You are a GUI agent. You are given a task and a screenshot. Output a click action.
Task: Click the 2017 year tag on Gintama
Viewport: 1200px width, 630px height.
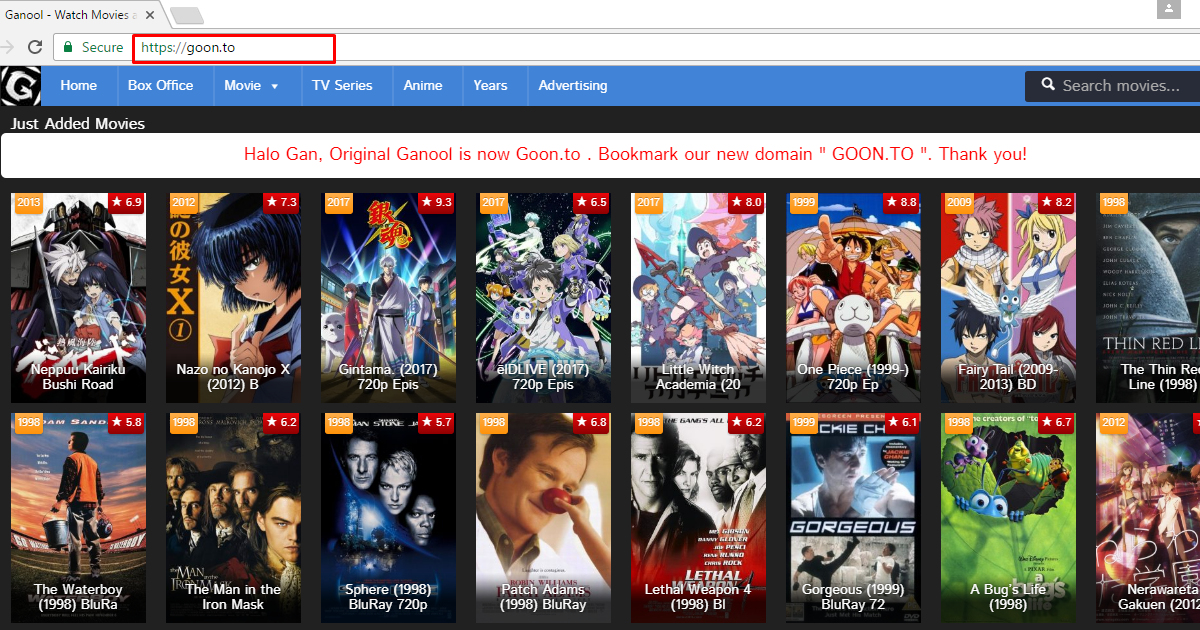point(338,202)
